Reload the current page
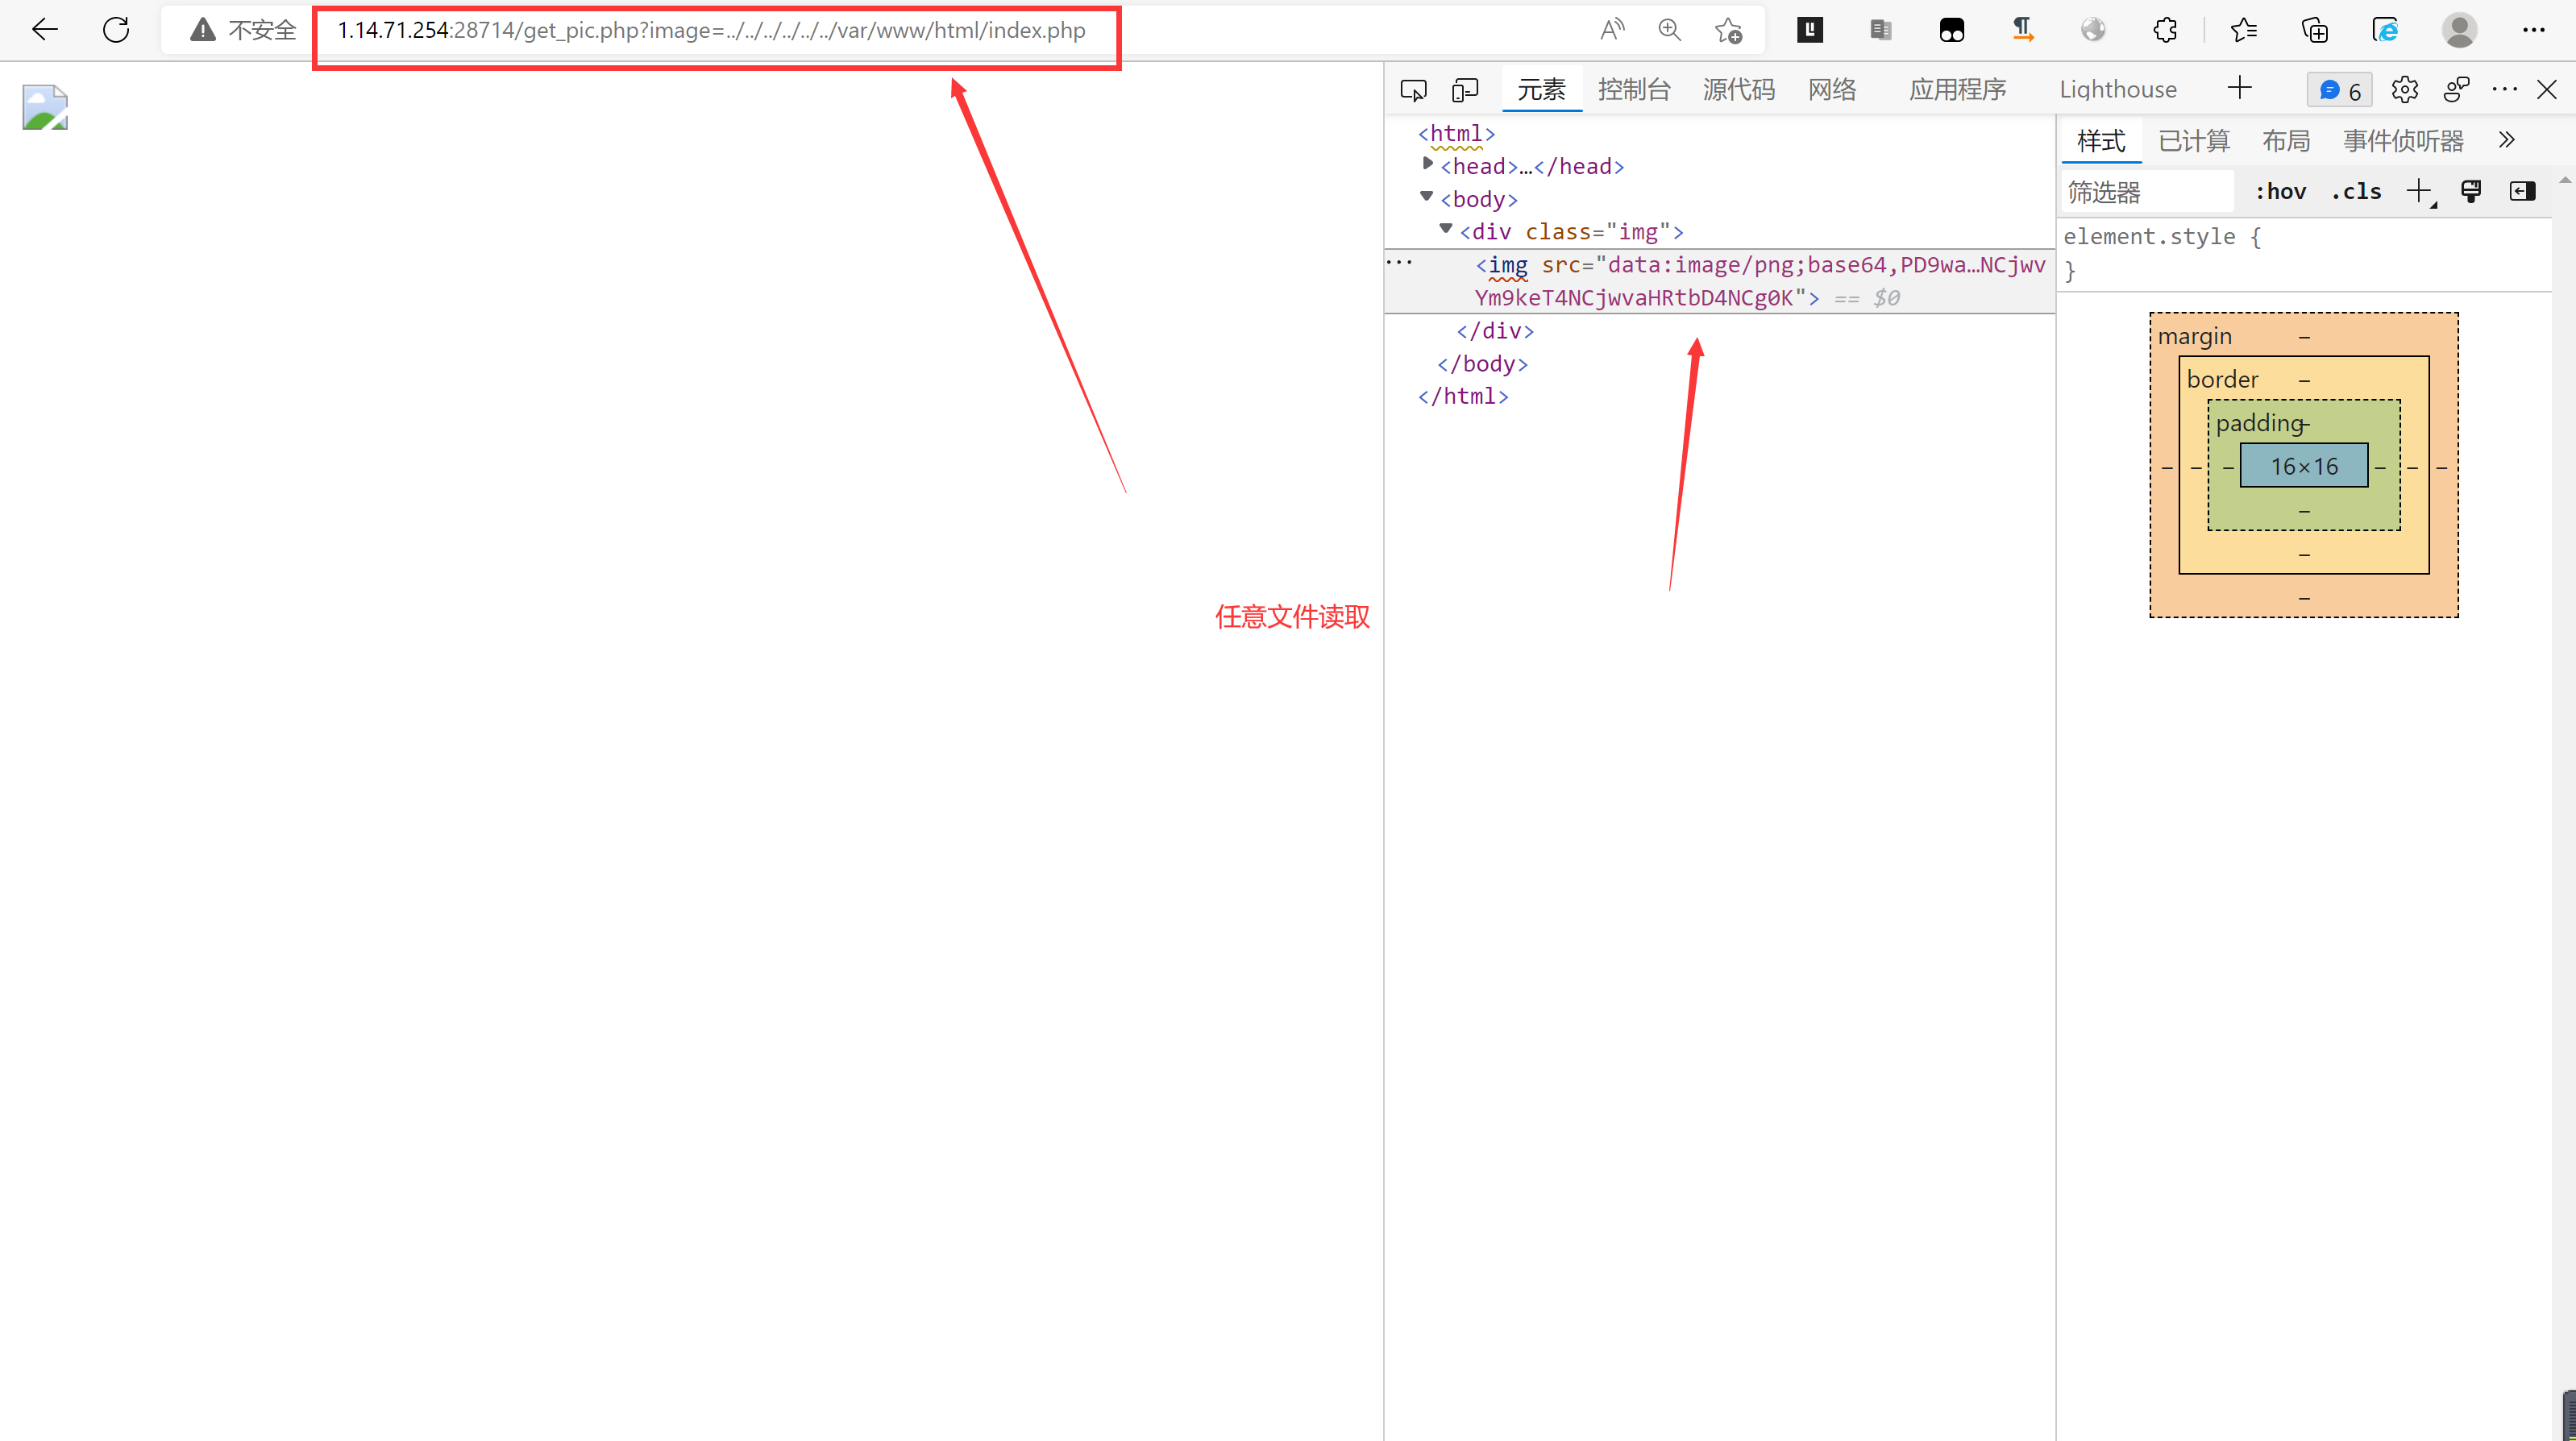This screenshot has width=2576, height=1441. point(116,29)
